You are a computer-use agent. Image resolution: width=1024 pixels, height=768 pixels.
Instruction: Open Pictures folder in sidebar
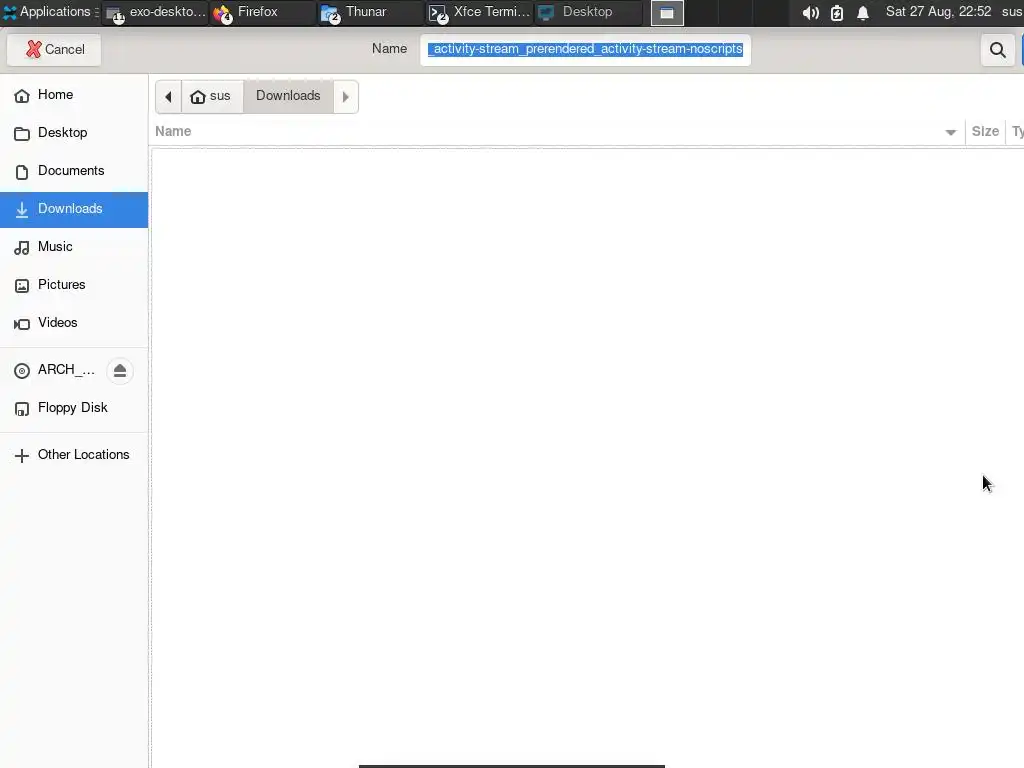[x=74, y=285]
